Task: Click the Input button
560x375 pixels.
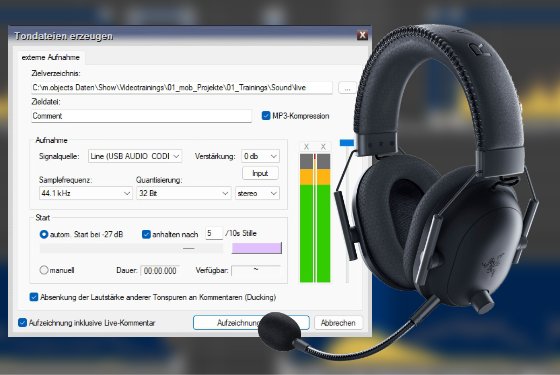Action: point(260,173)
